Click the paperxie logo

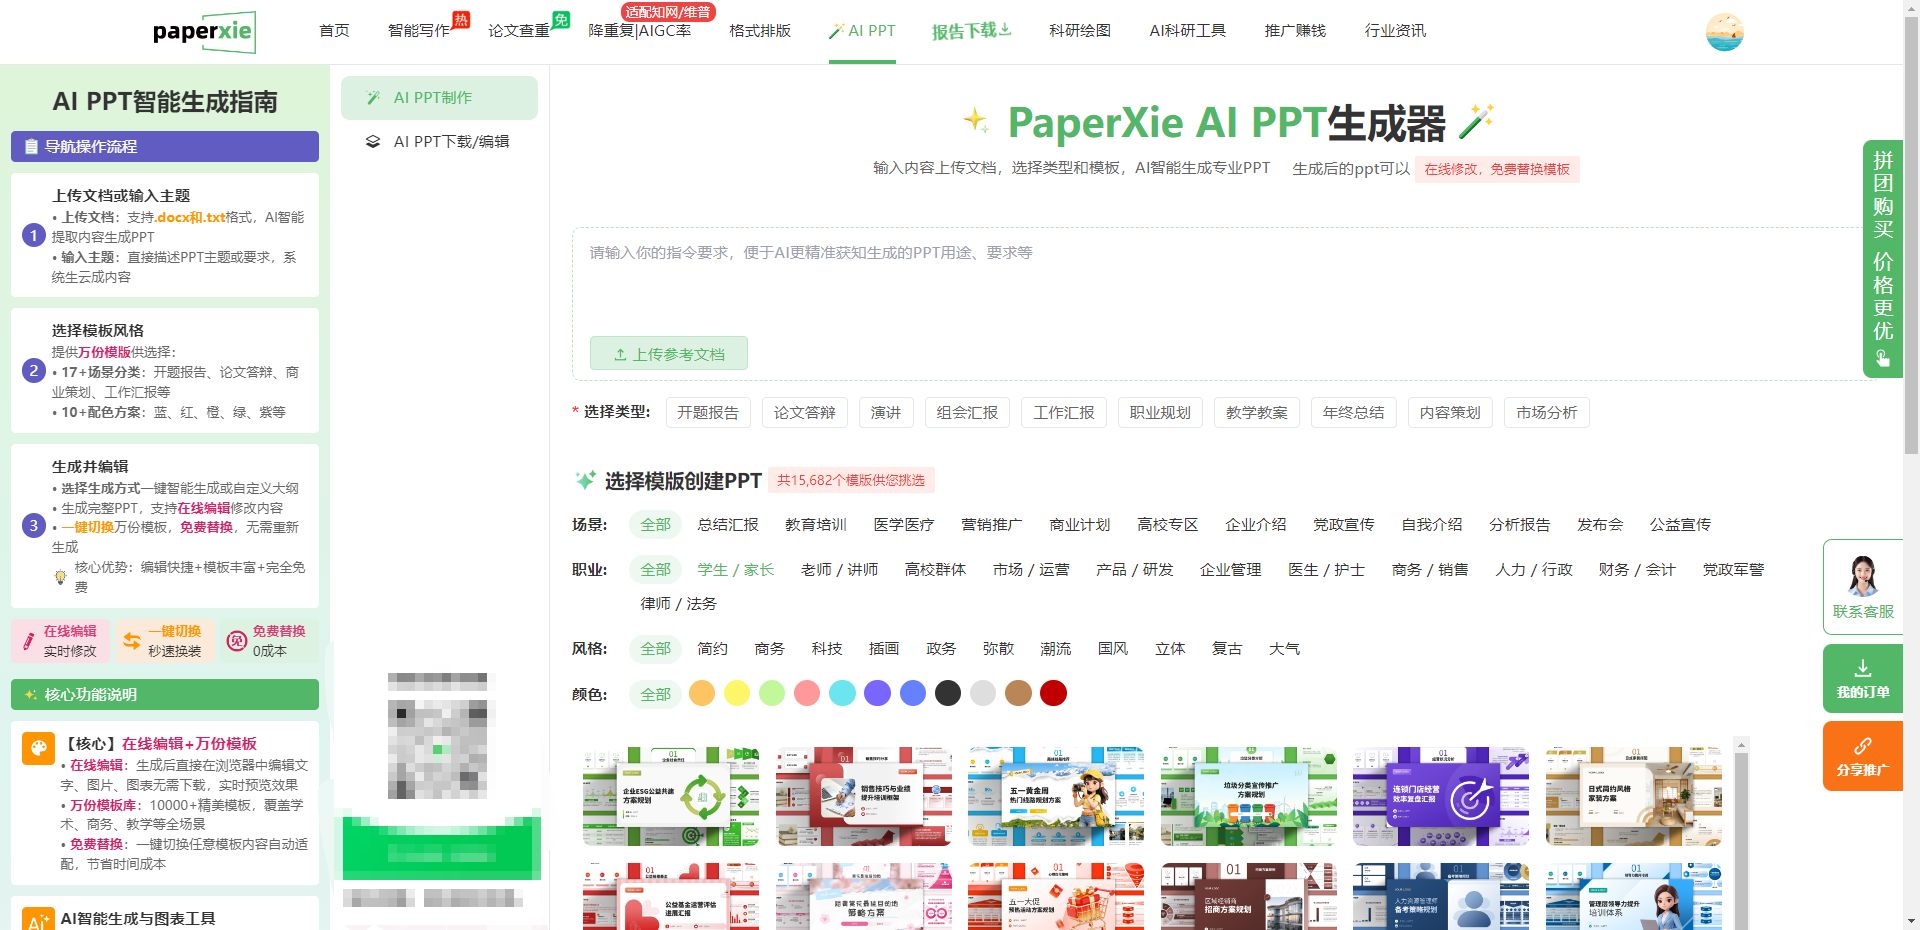tap(204, 32)
